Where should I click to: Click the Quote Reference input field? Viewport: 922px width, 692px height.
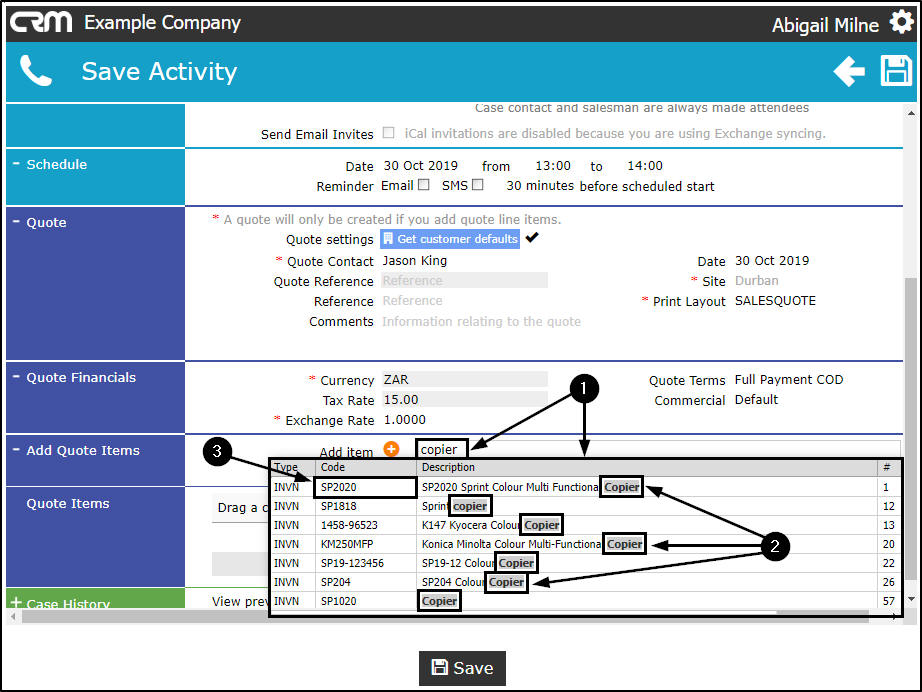pyautogui.click(x=465, y=280)
